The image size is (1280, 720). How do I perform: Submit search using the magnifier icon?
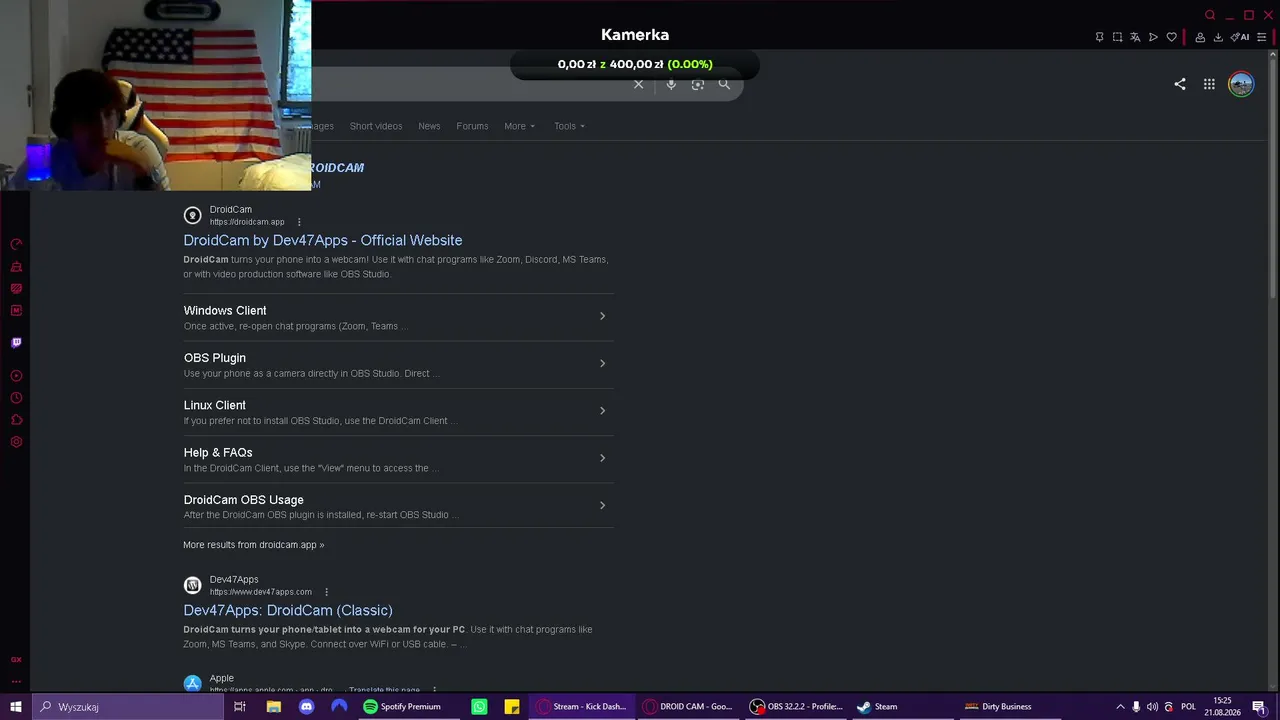click(724, 84)
